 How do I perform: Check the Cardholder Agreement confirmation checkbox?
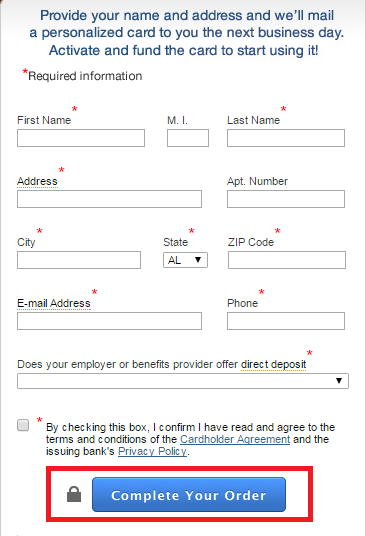point(23,425)
